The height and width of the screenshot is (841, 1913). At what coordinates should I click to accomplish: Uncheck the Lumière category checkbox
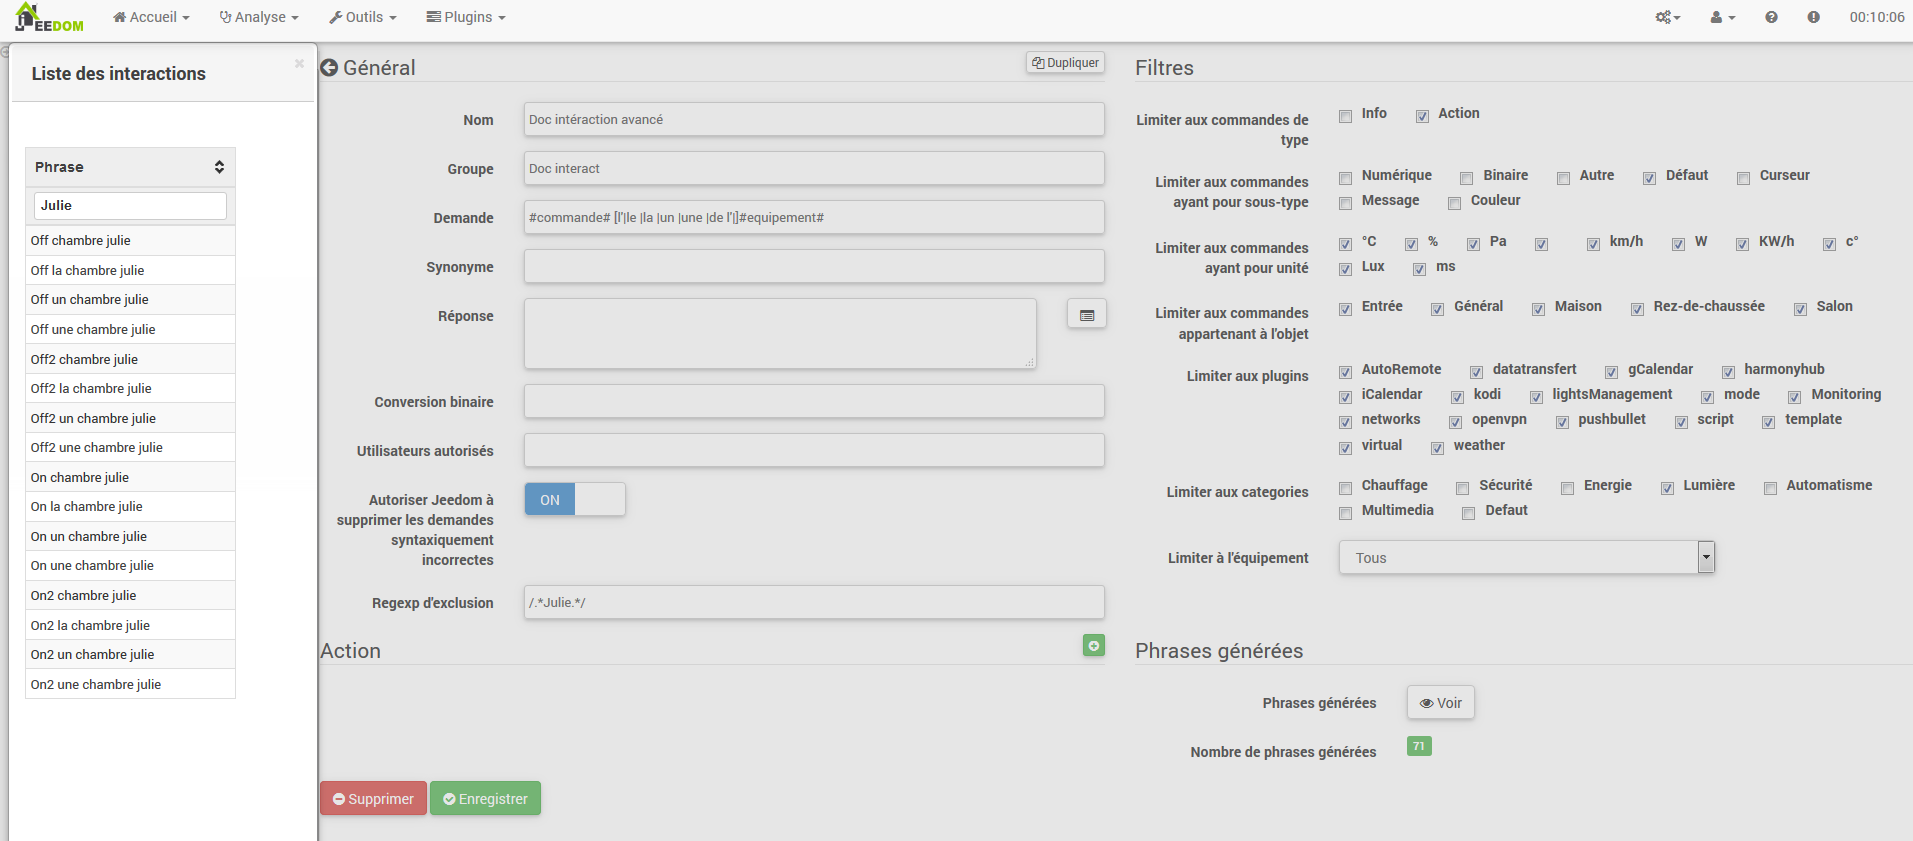pyautogui.click(x=1667, y=488)
